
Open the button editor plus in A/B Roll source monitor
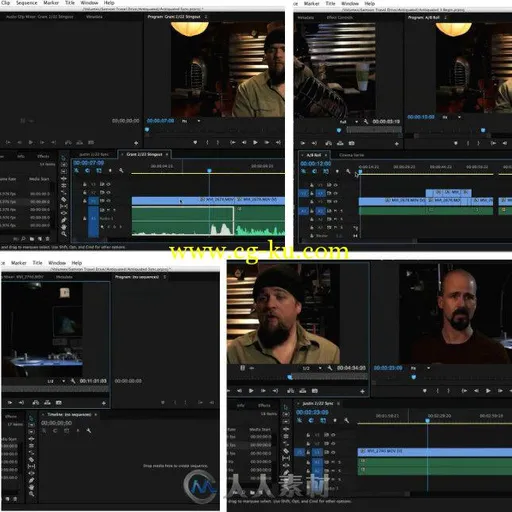pyautogui.click(x=397, y=144)
